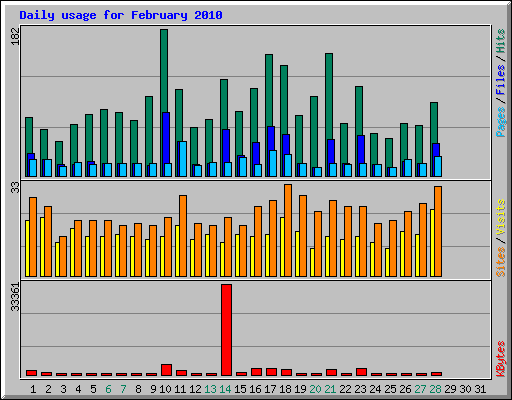
Task: Click the red KBytes bar for day 23
Action: pos(361,372)
